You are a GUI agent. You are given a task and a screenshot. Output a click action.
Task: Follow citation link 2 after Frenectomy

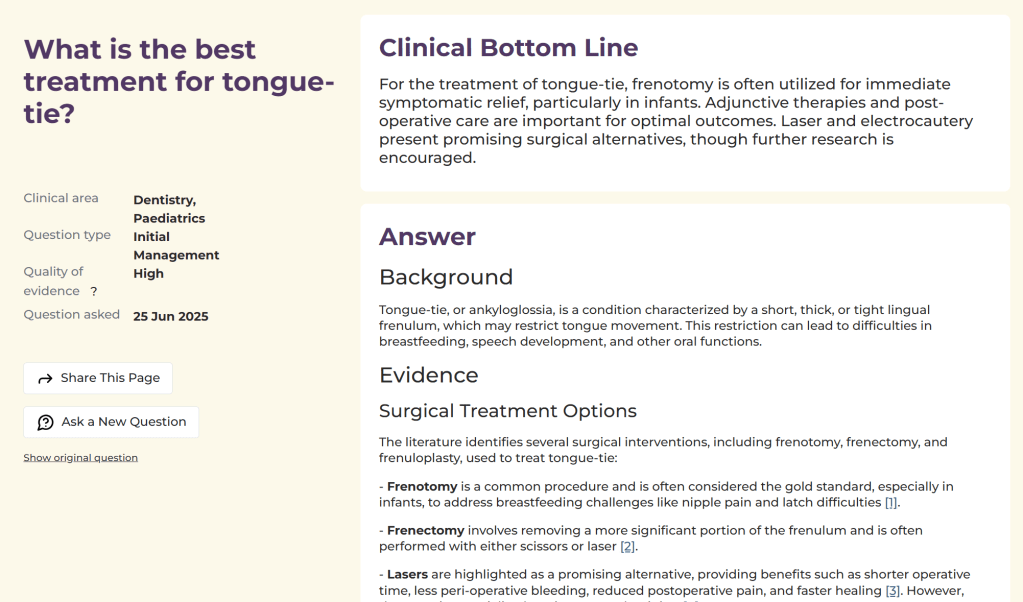[627, 547]
